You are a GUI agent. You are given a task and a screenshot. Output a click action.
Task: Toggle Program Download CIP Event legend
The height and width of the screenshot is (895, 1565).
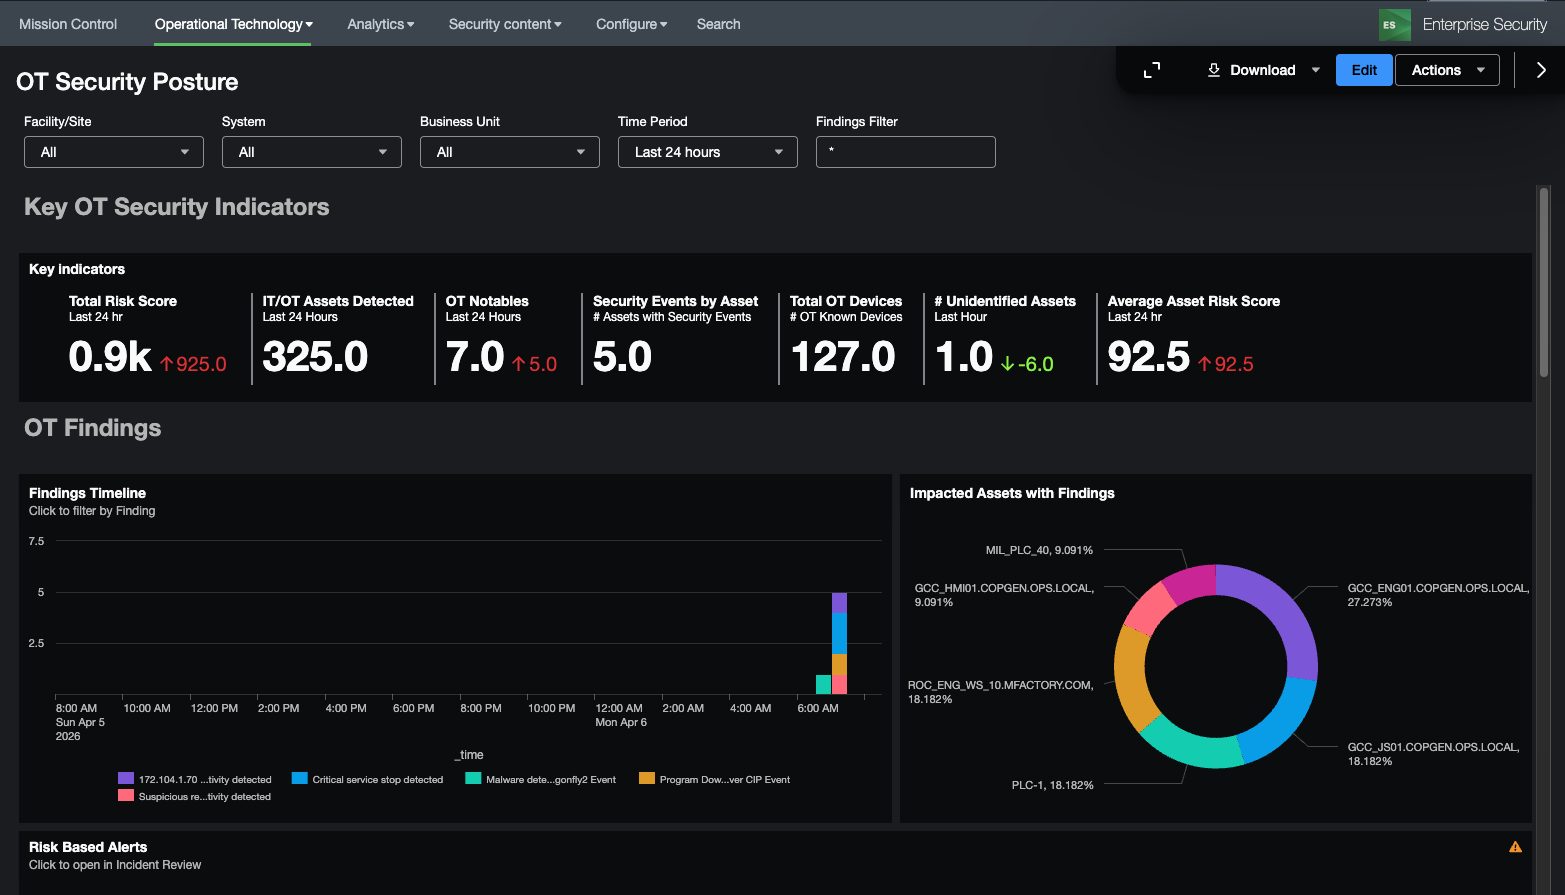pyautogui.click(x=714, y=779)
